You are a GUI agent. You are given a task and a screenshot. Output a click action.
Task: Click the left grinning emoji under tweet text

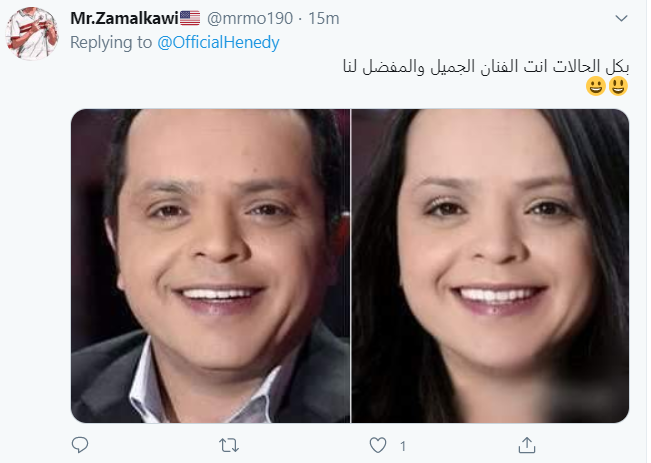click(x=596, y=86)
